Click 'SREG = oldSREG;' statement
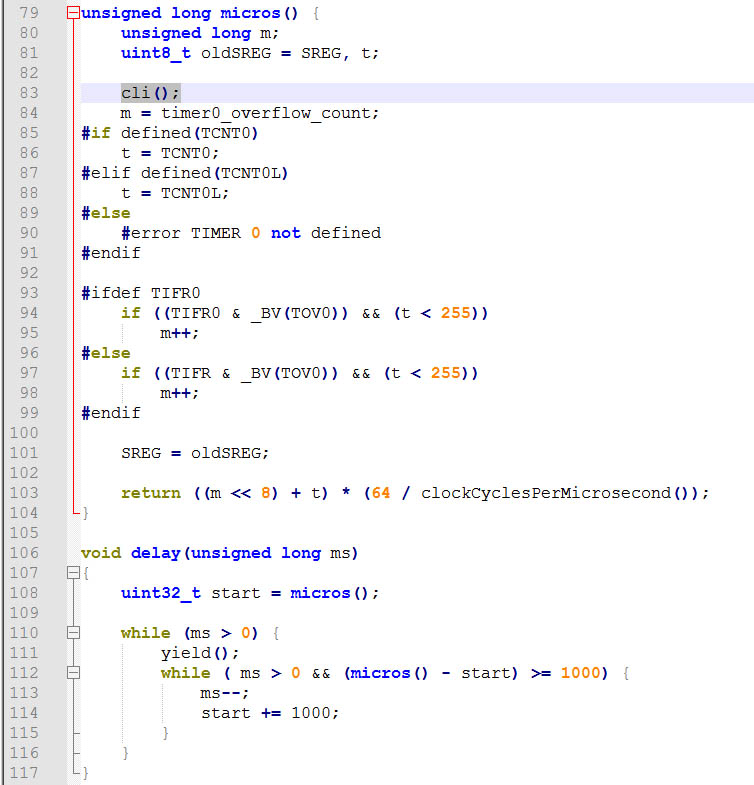This screenshot has width=754, height=785. tap(195, 454)
